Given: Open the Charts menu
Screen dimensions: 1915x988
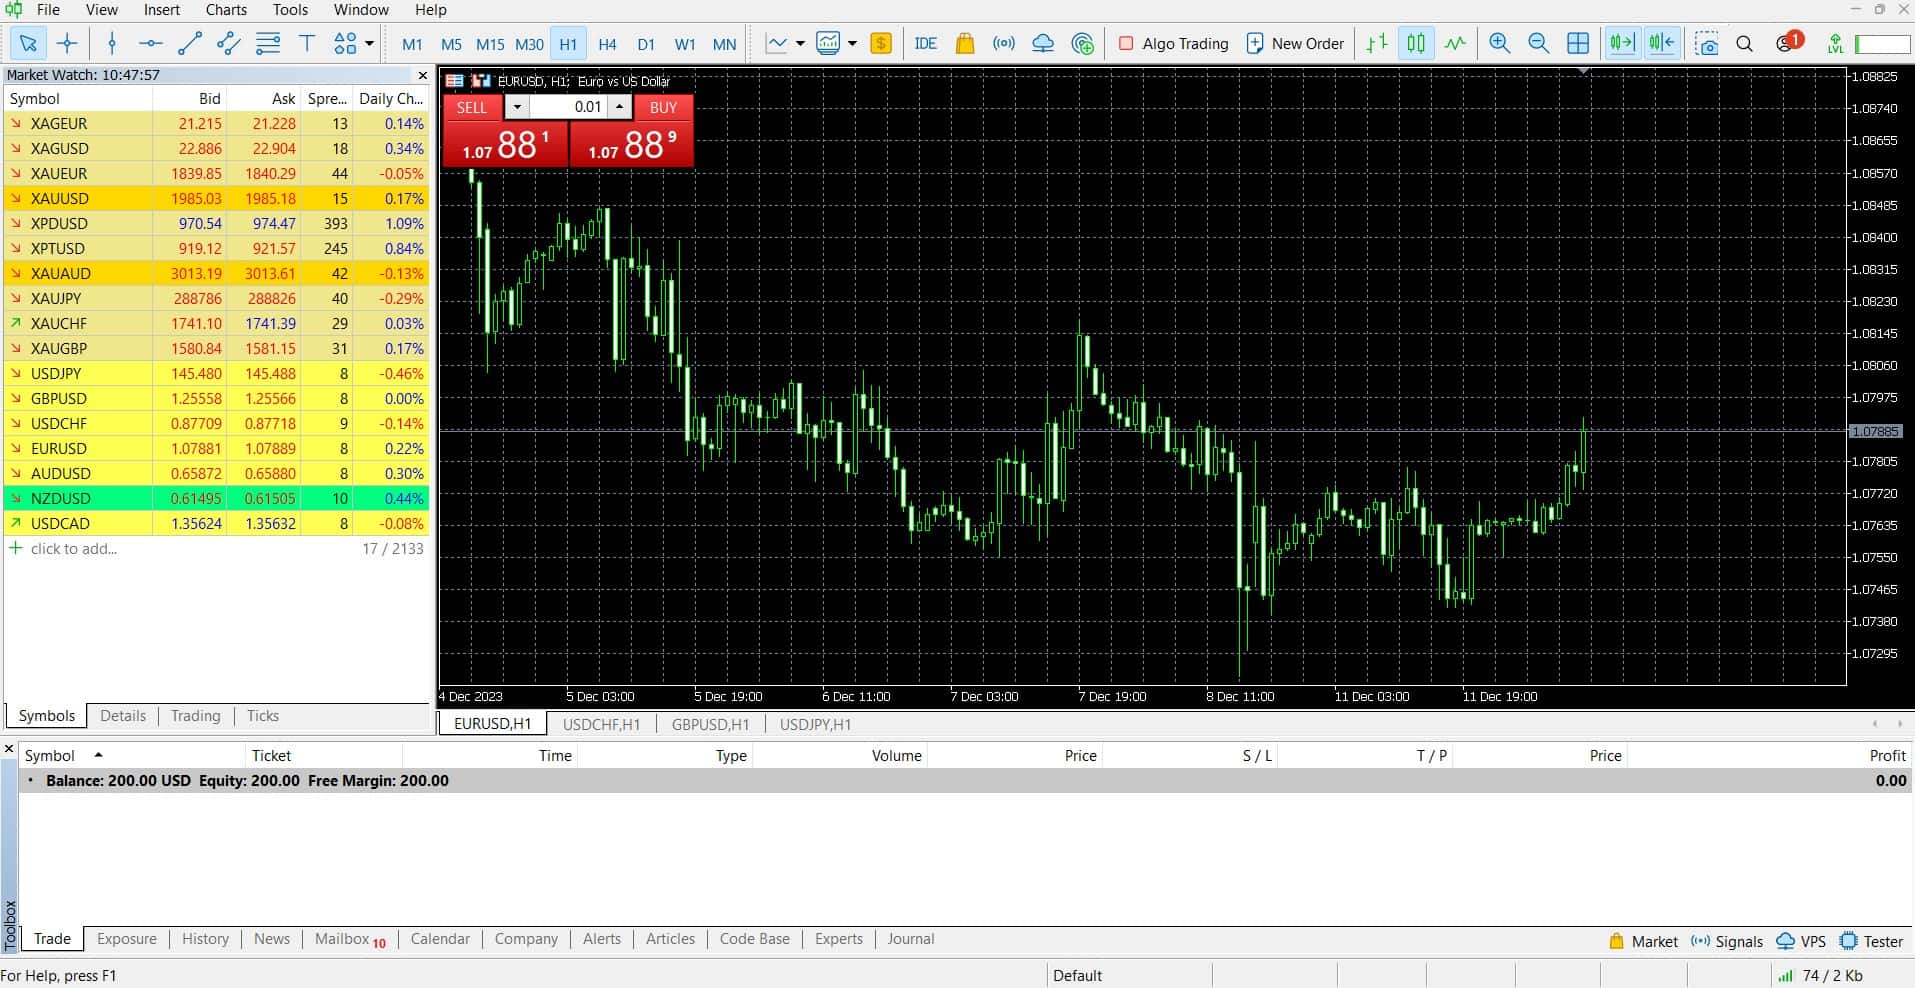Looking at the screenshot, I should [226, 10].
